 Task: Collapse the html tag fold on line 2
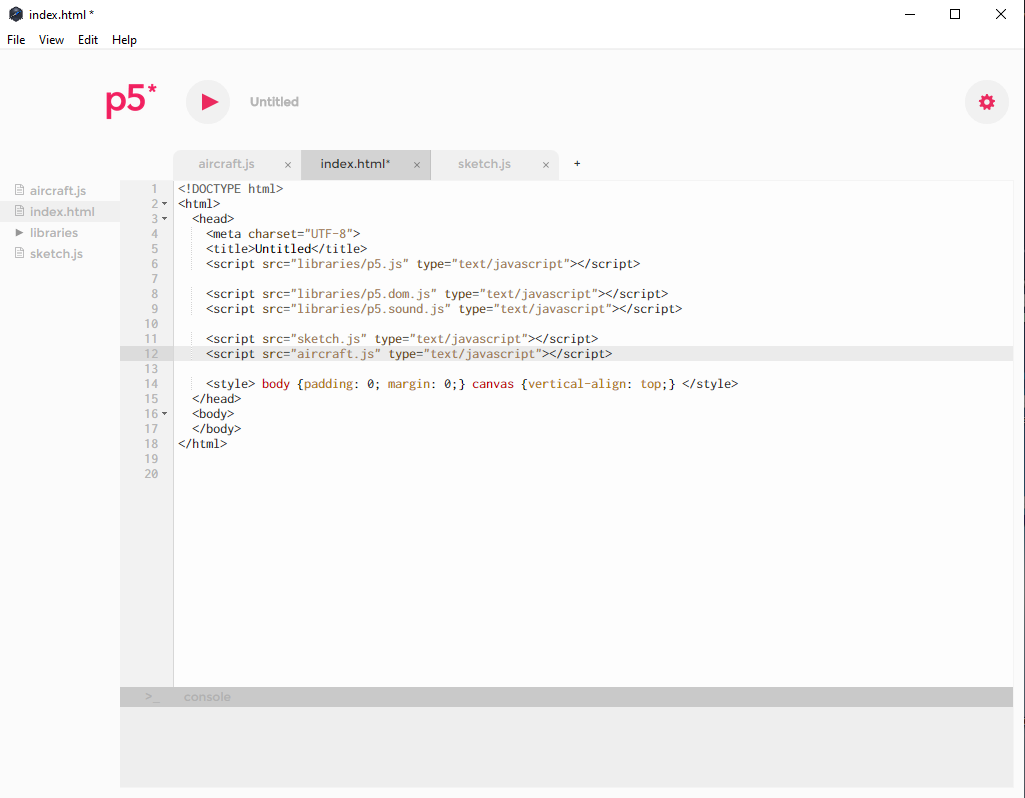click(165, 204)
